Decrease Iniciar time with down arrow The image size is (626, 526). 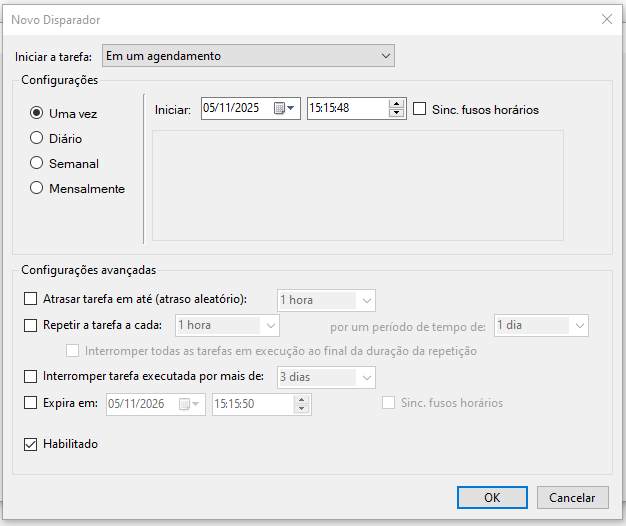pyautogui.click(x=396, y=113)
